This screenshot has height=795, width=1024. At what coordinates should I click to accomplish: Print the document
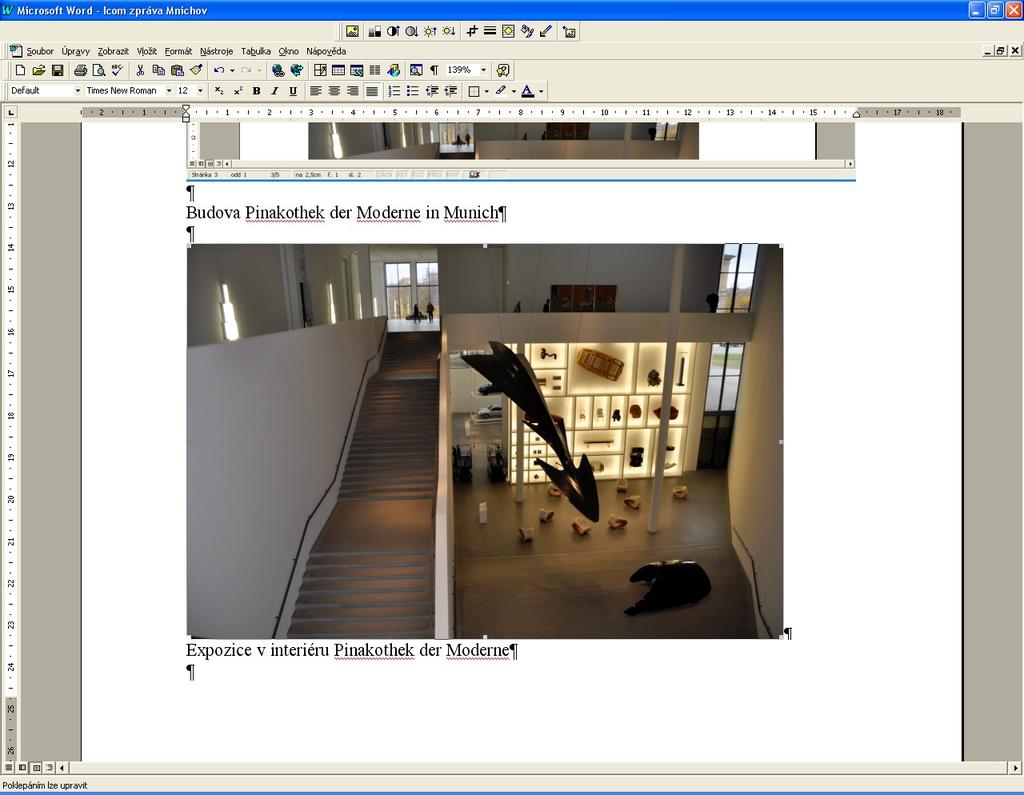pos(80,70)
